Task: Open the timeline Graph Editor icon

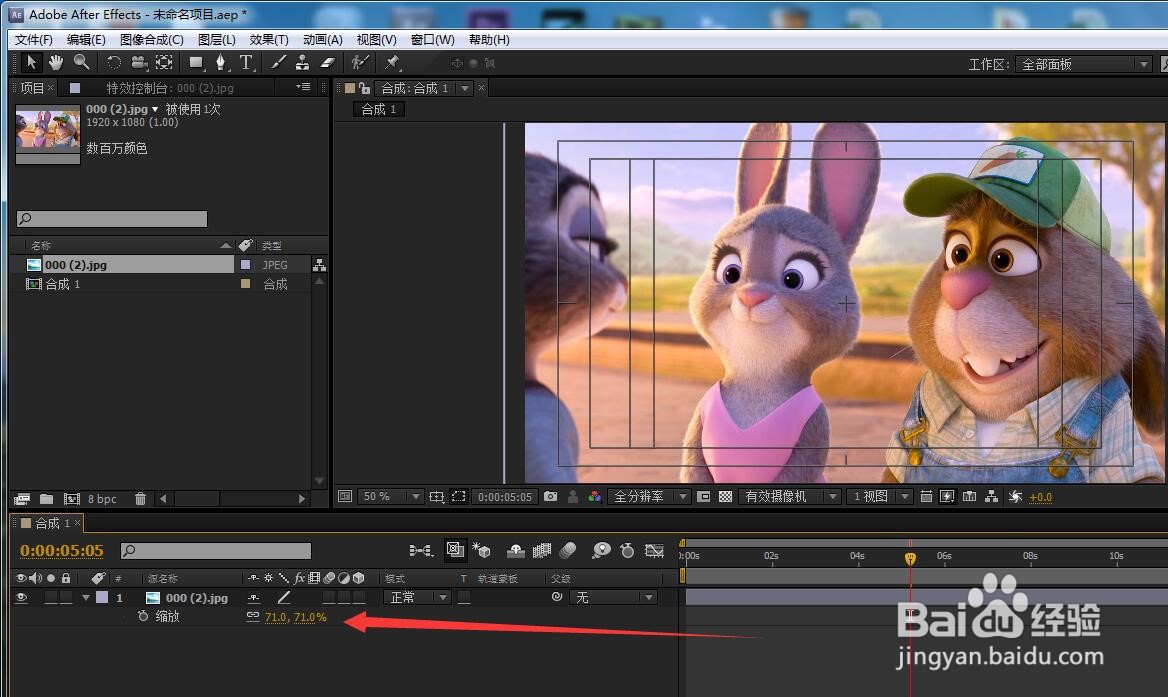Action: [654, 550]
